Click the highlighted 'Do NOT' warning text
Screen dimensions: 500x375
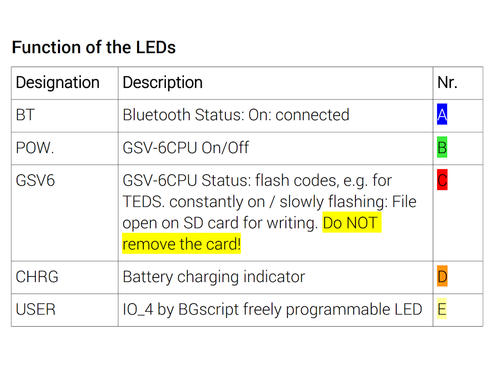[352, 223]
